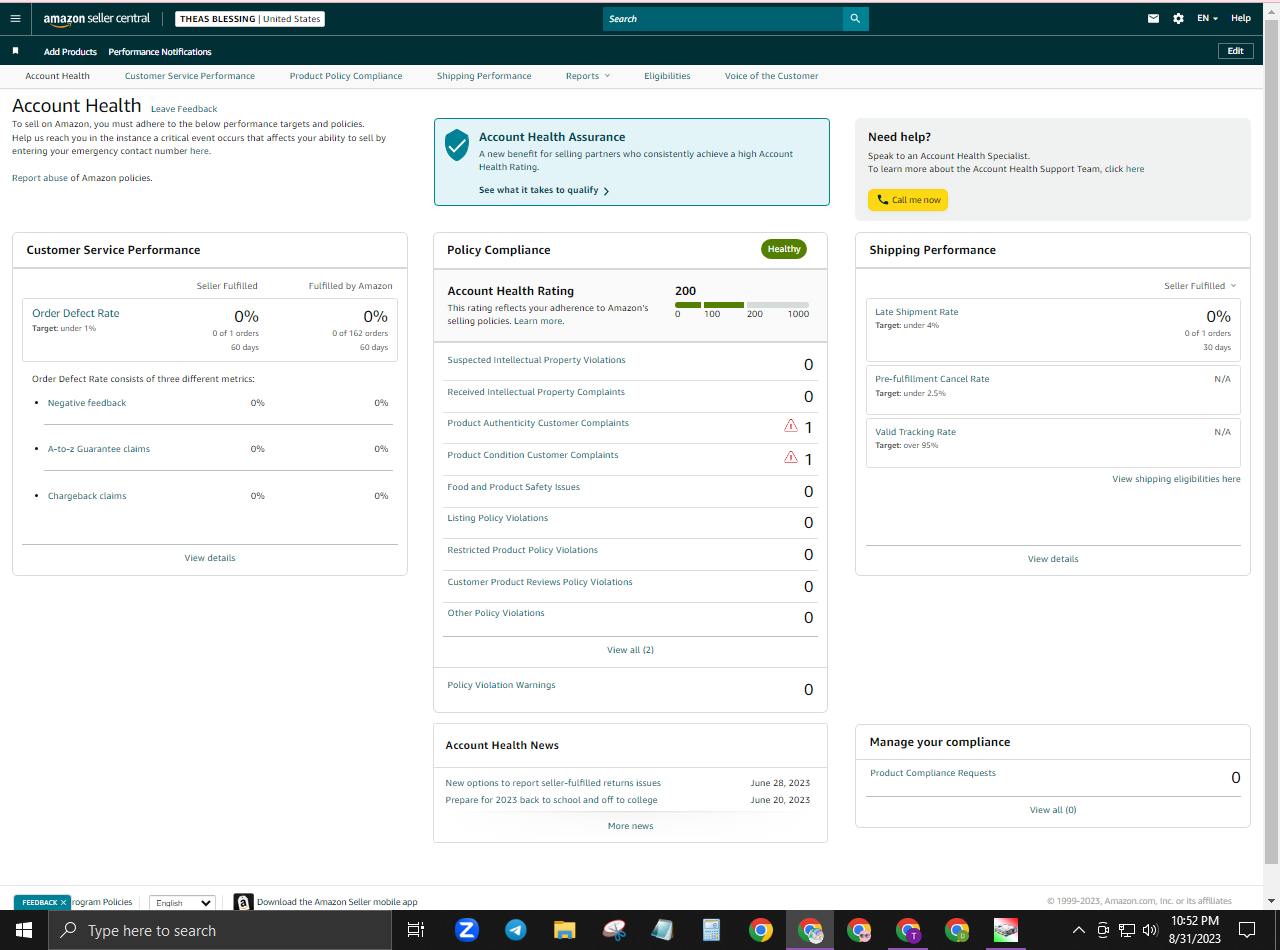Open the Shipping Performance tab
Image resolution: width=1280 pixels, height=950 pixels.
click(x=484, y=76)
